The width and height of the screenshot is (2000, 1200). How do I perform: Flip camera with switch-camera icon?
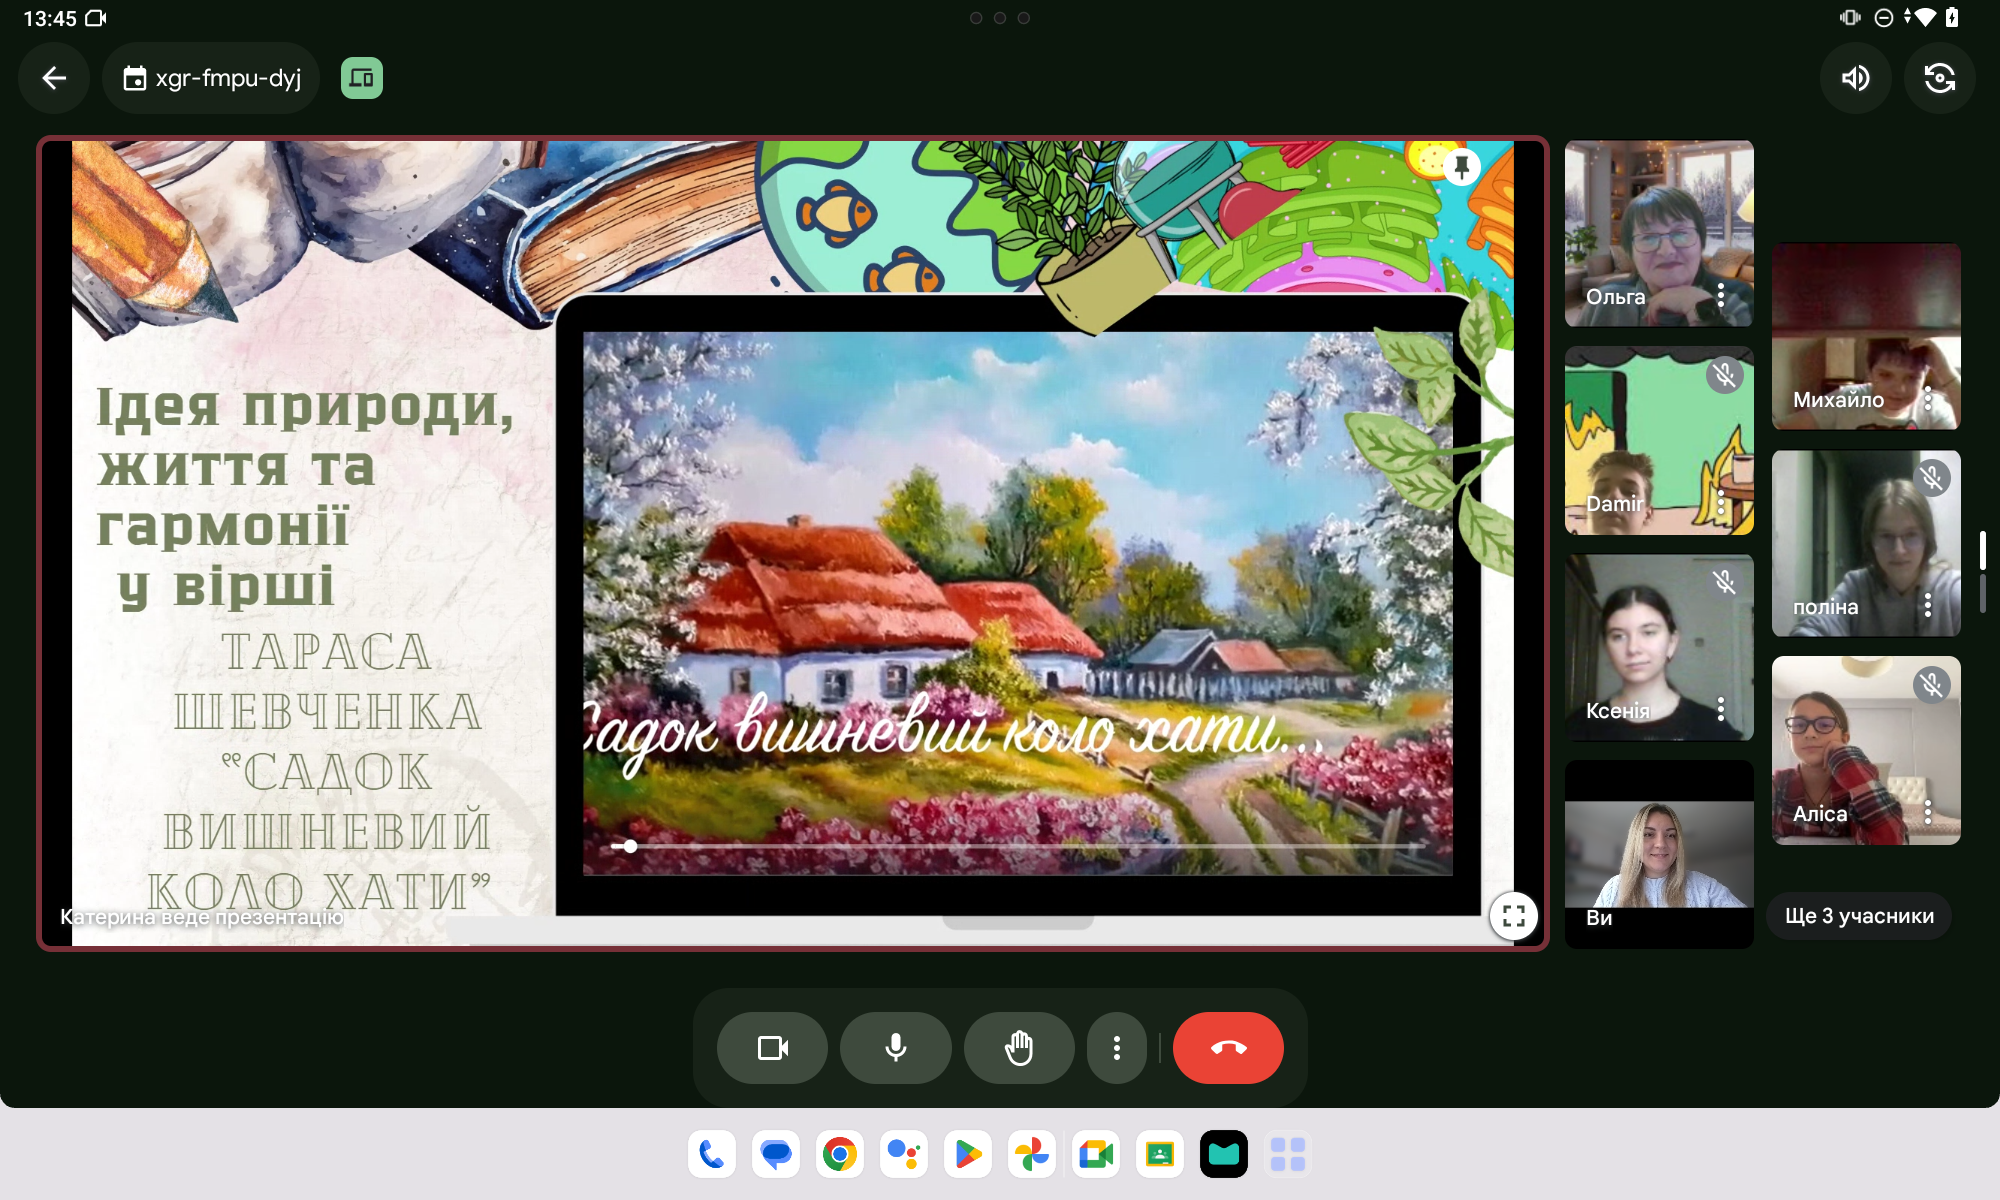click(x=1939, y=78)
